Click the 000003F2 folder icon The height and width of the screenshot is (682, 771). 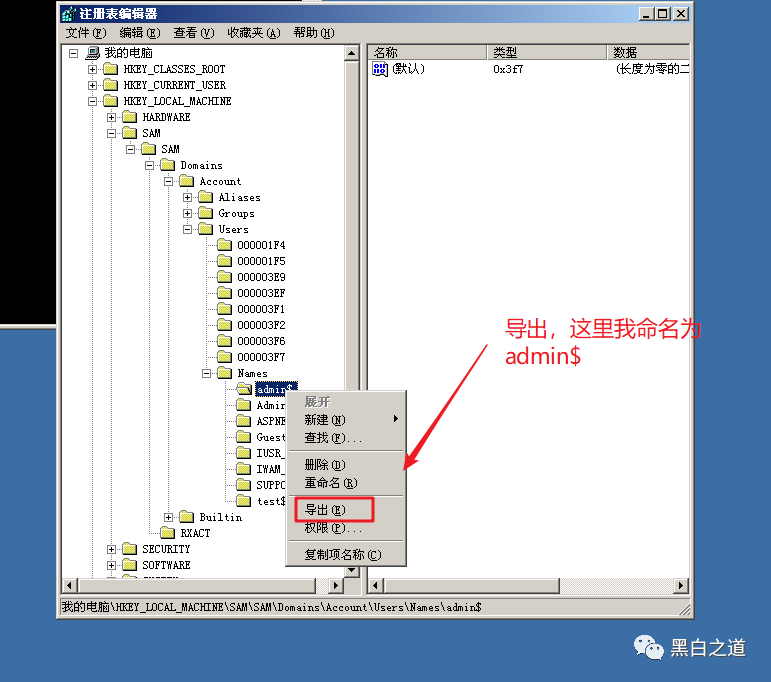pos(225,325)
